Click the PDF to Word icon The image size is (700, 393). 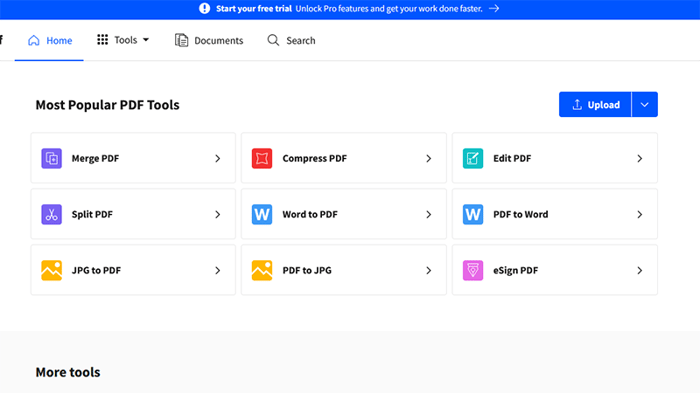(x=473, y=214)
